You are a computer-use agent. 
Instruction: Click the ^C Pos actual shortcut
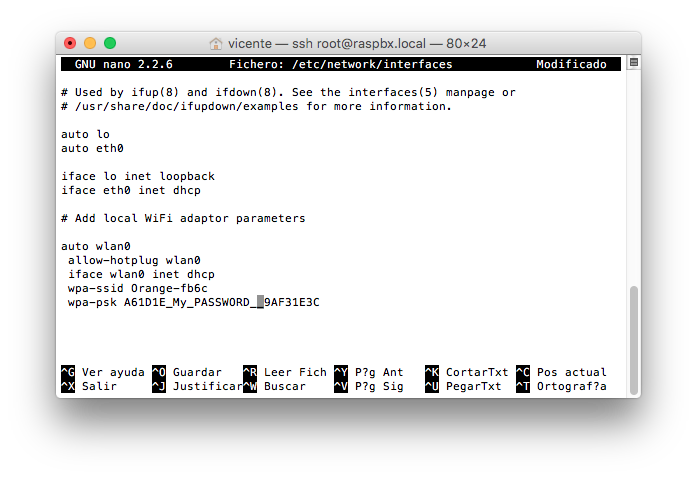[561, 372]
